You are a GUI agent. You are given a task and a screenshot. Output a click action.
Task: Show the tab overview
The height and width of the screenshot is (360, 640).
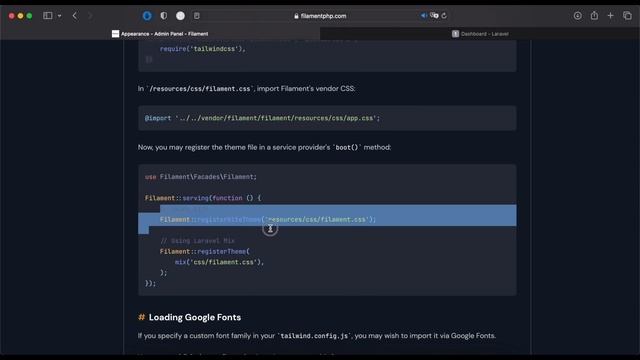click(x=627, y=16)
